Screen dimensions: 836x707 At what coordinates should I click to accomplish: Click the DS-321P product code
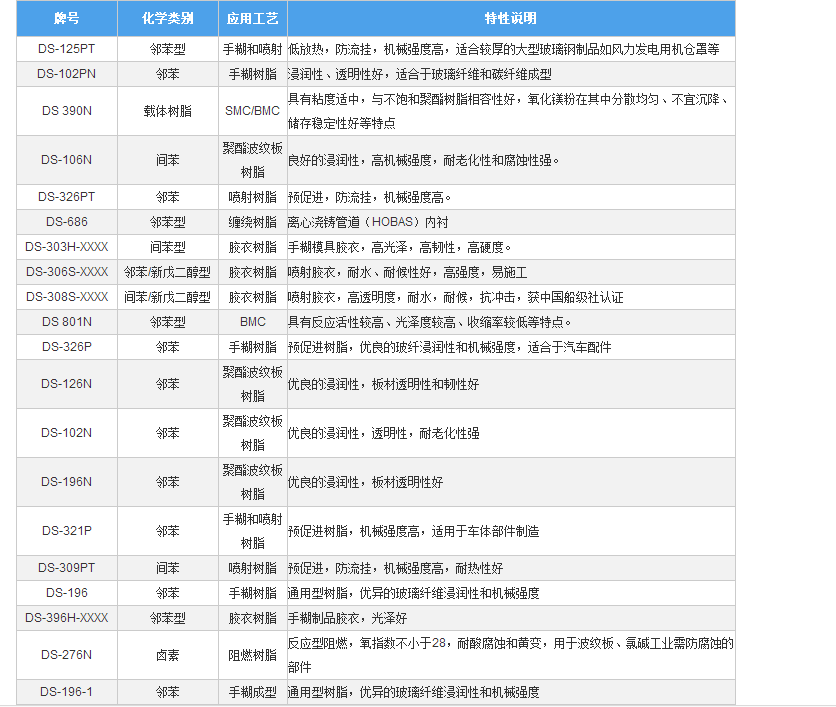pos(67,531)
